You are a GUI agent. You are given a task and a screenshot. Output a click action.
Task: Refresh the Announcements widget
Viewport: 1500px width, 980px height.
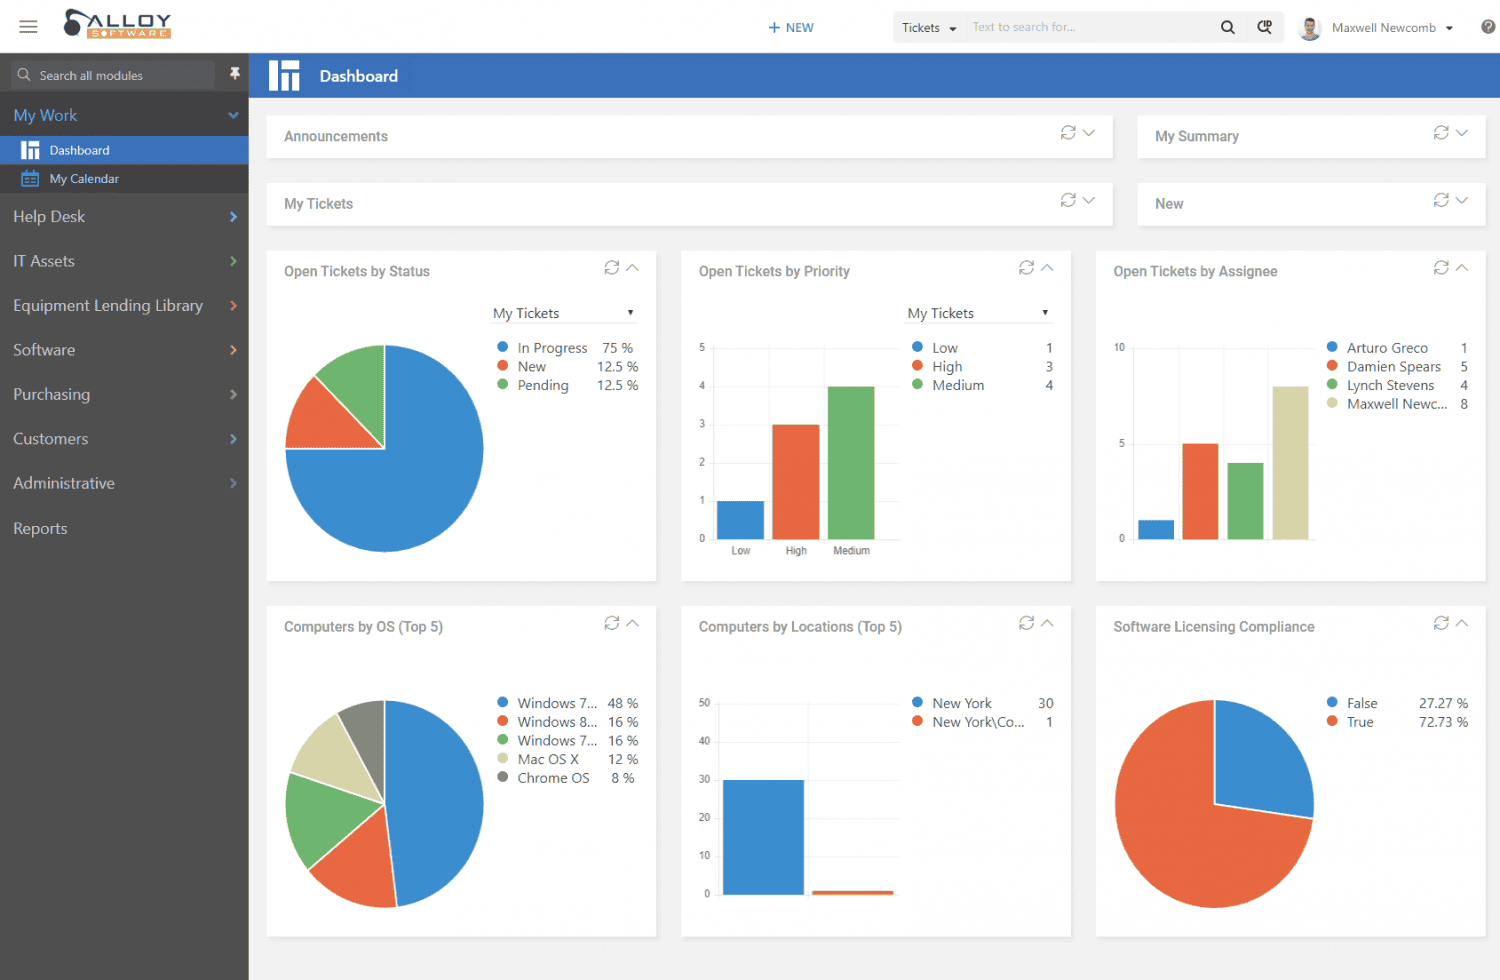[1066, 131]
